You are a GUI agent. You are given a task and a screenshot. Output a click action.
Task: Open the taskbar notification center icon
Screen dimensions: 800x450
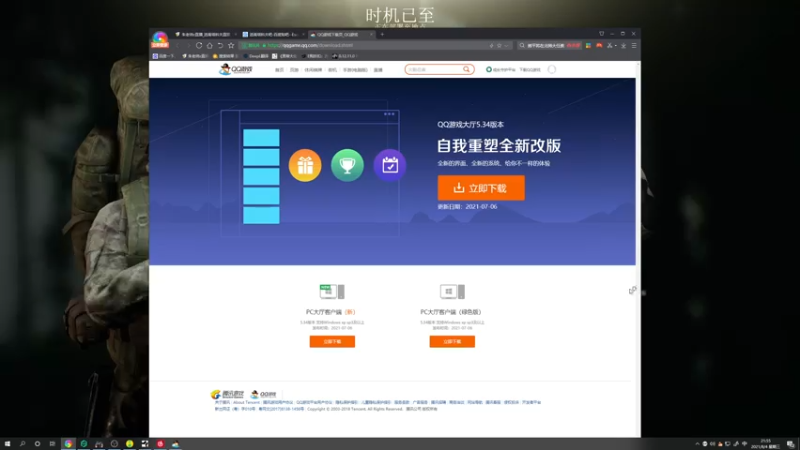790,444
